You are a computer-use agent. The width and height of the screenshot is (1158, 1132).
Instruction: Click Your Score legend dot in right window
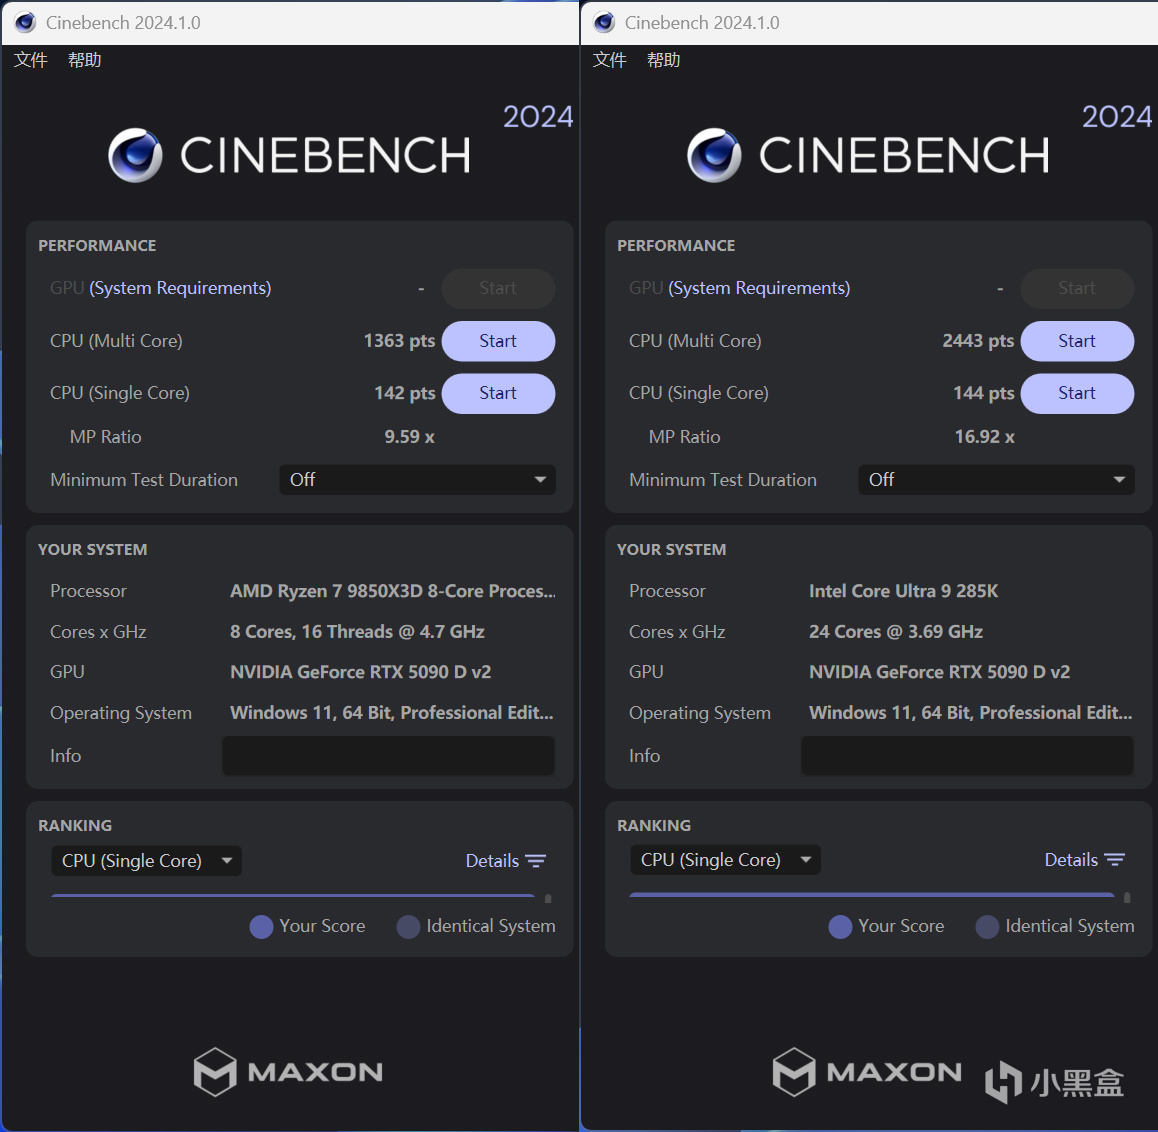point(840,927)
